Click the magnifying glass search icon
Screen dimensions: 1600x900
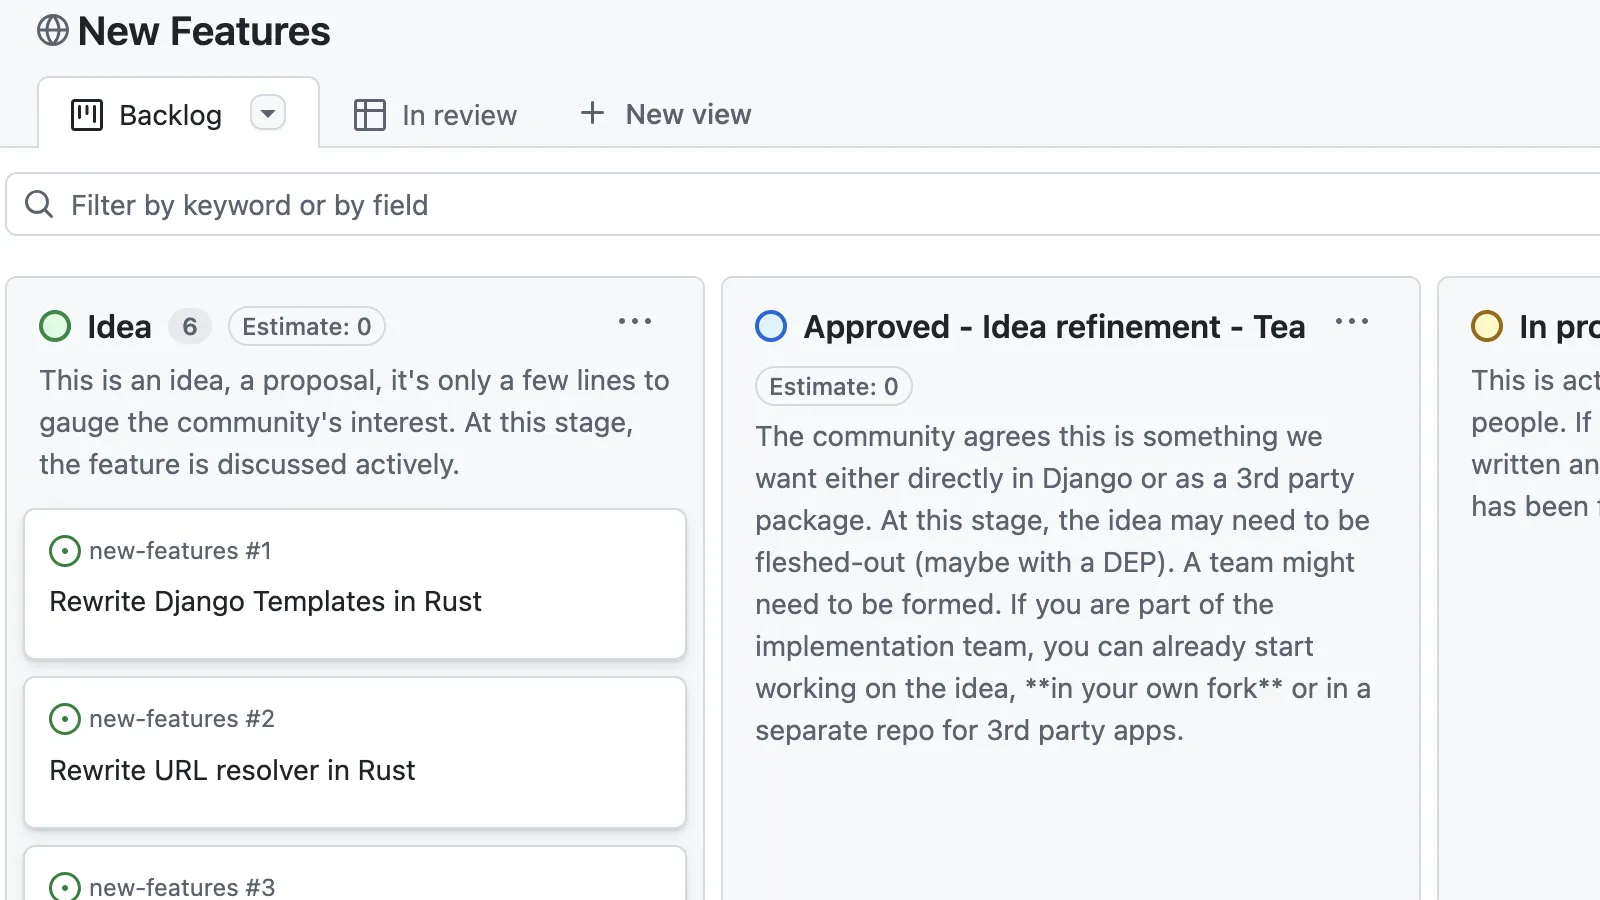coord(39,204)
